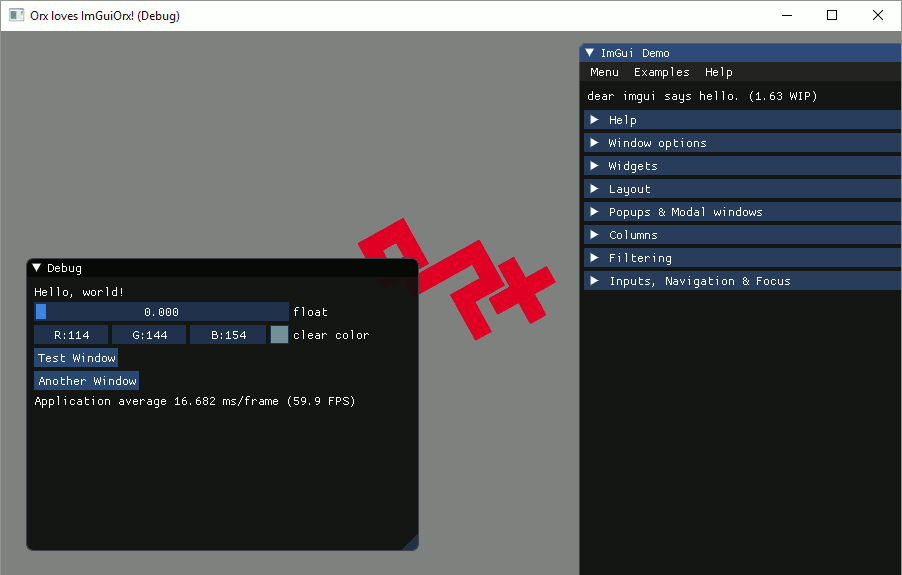
Task: Click the Another Window button
Action: coord(87,381)
